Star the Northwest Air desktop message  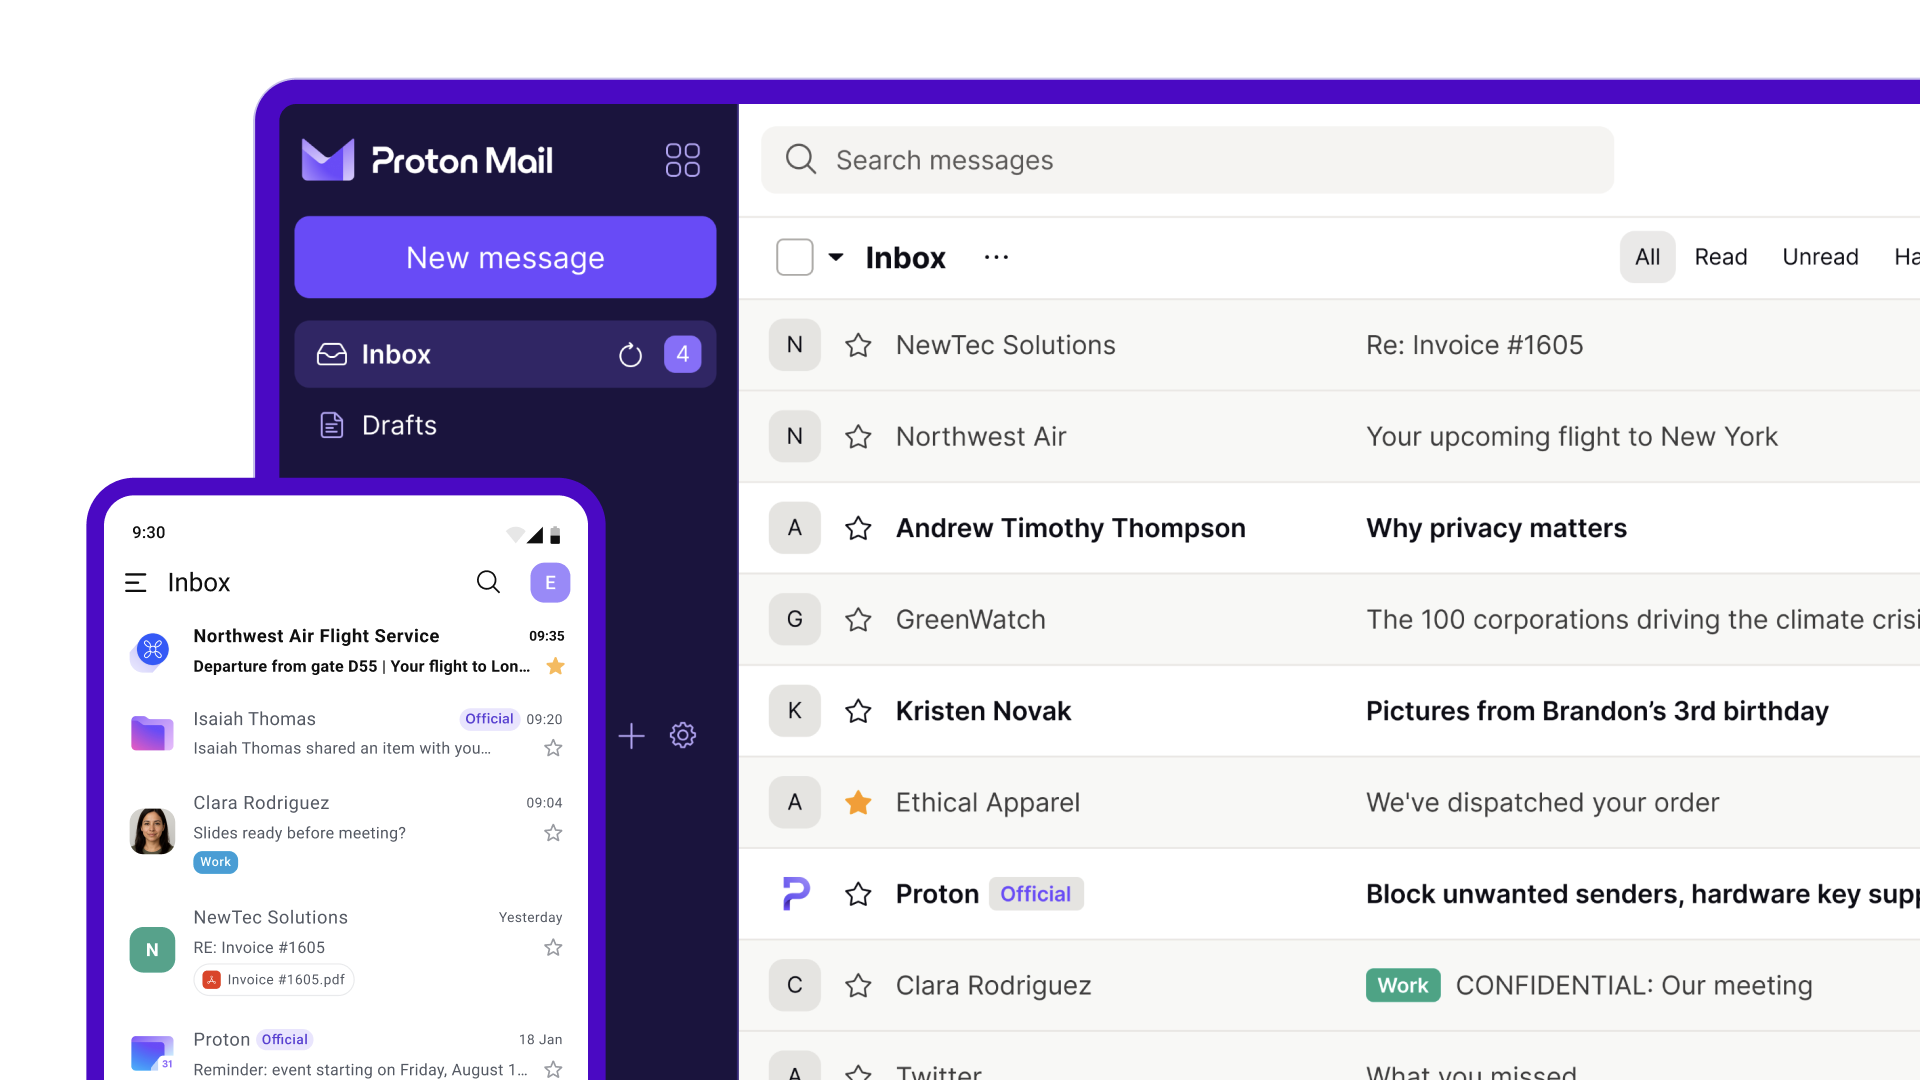point(858,436)
